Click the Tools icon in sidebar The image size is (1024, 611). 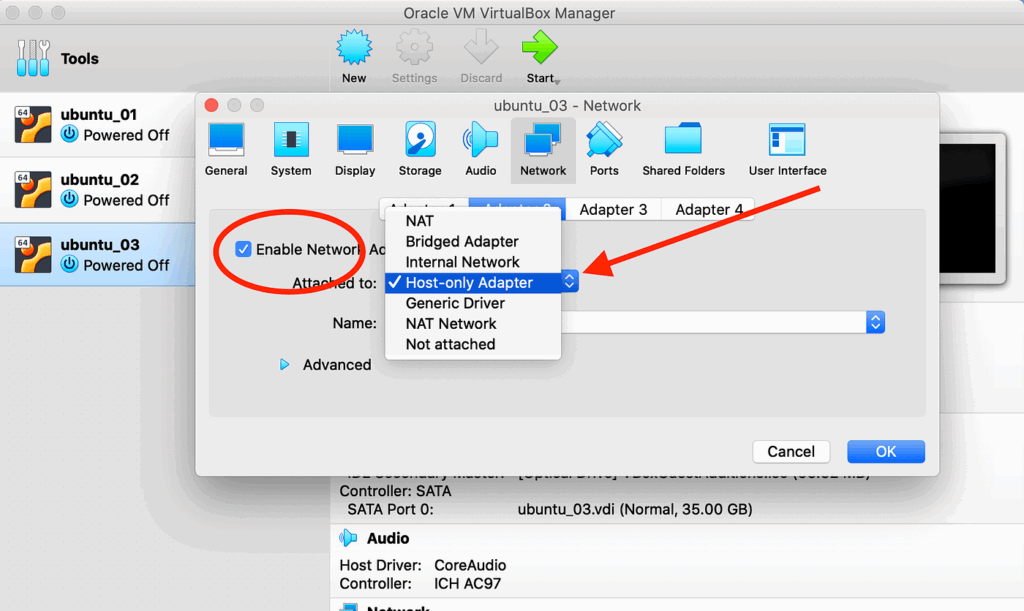[33, 58]
